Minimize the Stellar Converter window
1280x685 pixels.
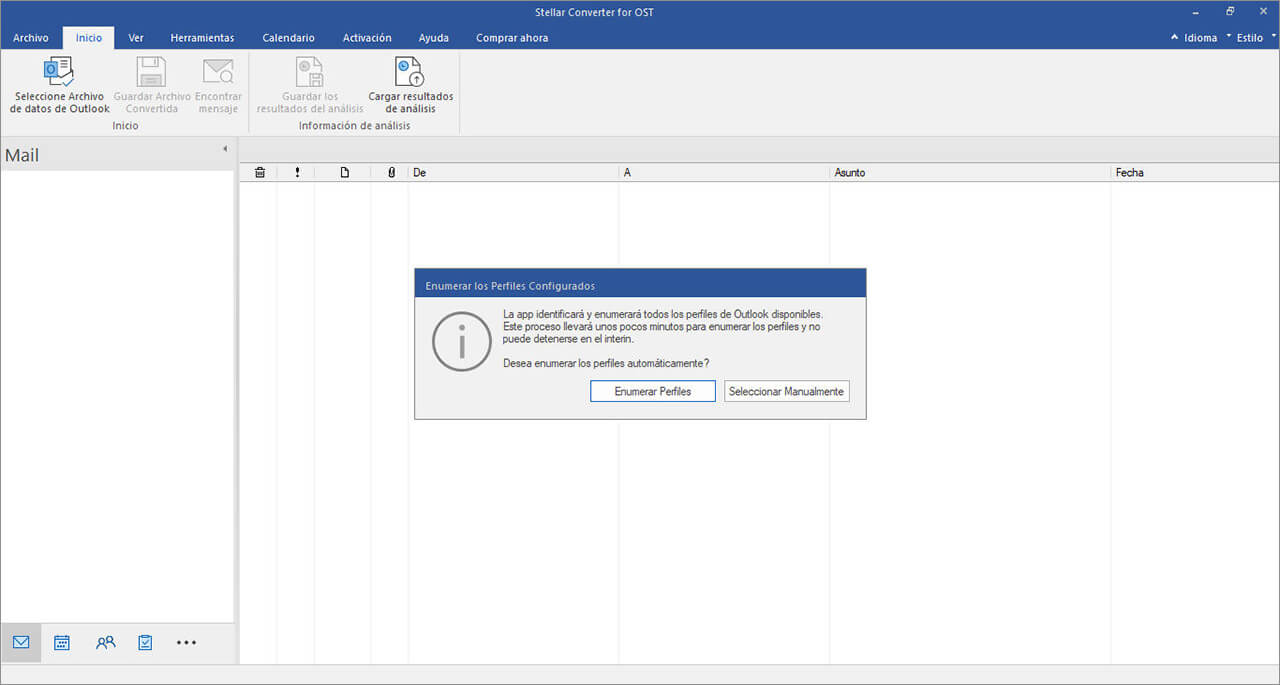pos(1196,11)
